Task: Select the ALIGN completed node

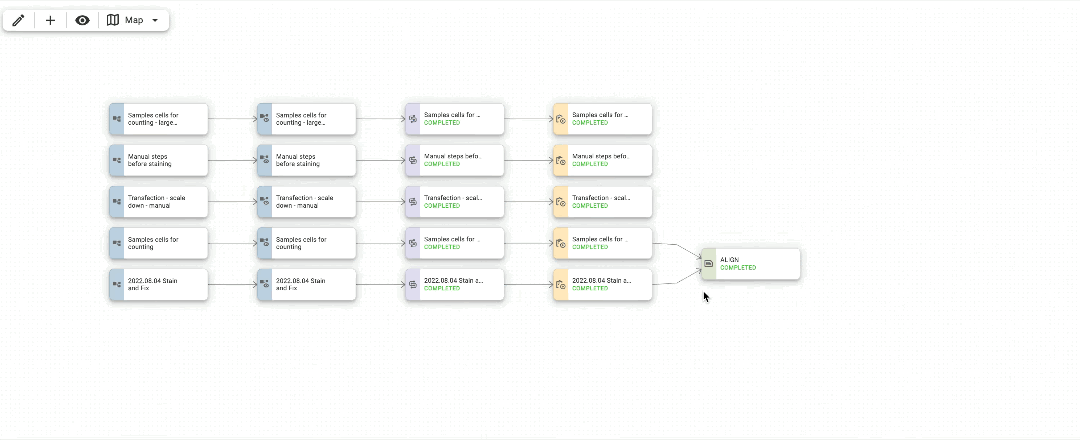Action: [x=756, y=264]
